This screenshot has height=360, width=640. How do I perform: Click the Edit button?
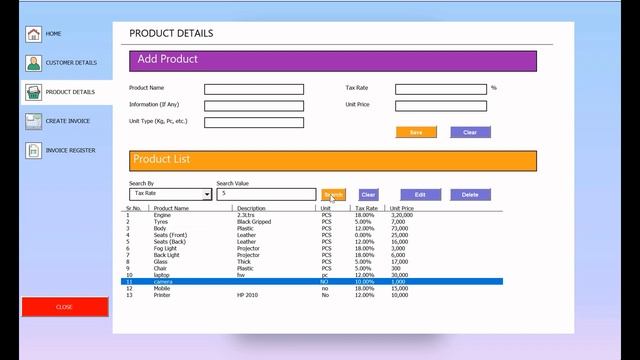[420, 195]
